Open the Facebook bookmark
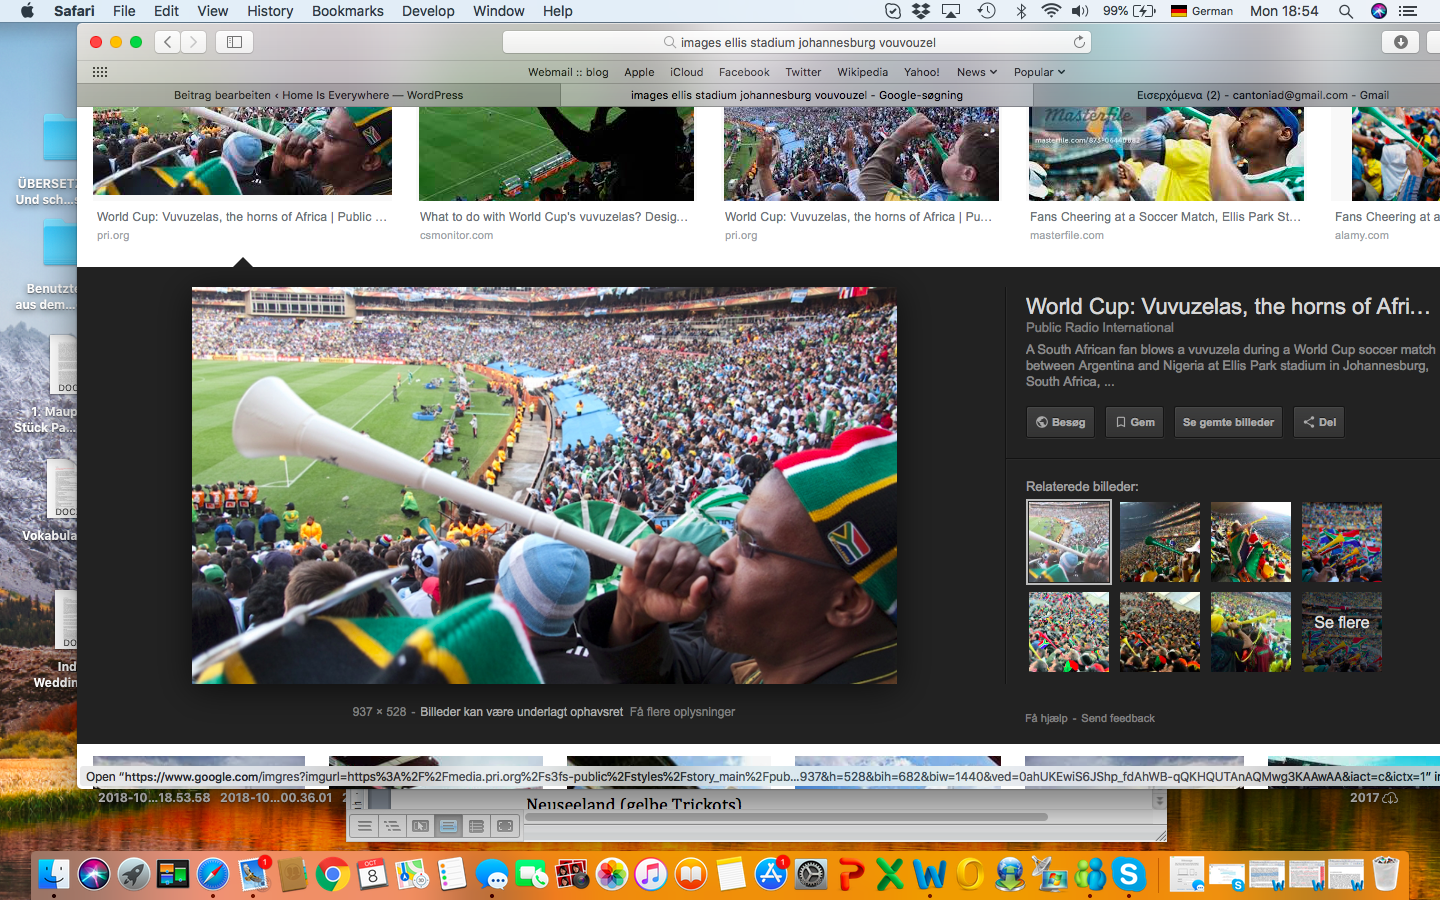1440x900 pixels. 744,72
